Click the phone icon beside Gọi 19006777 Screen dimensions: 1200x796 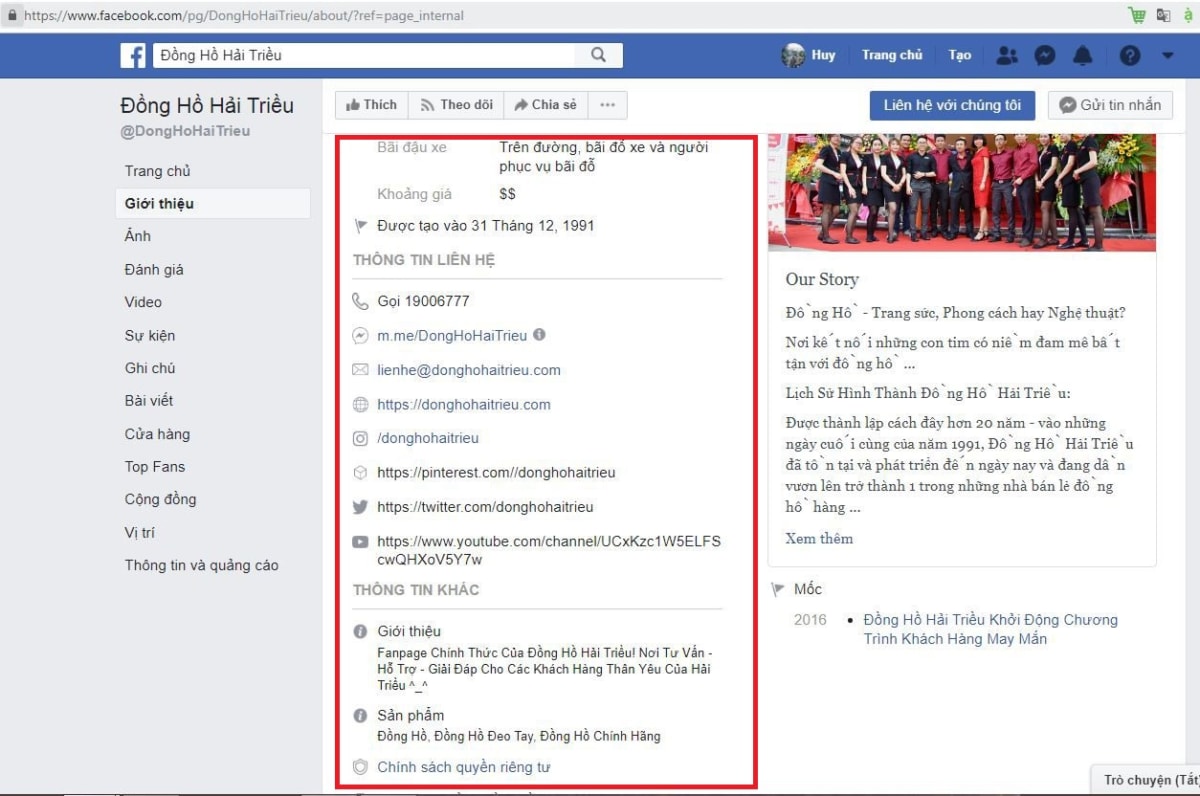point(361,301)
